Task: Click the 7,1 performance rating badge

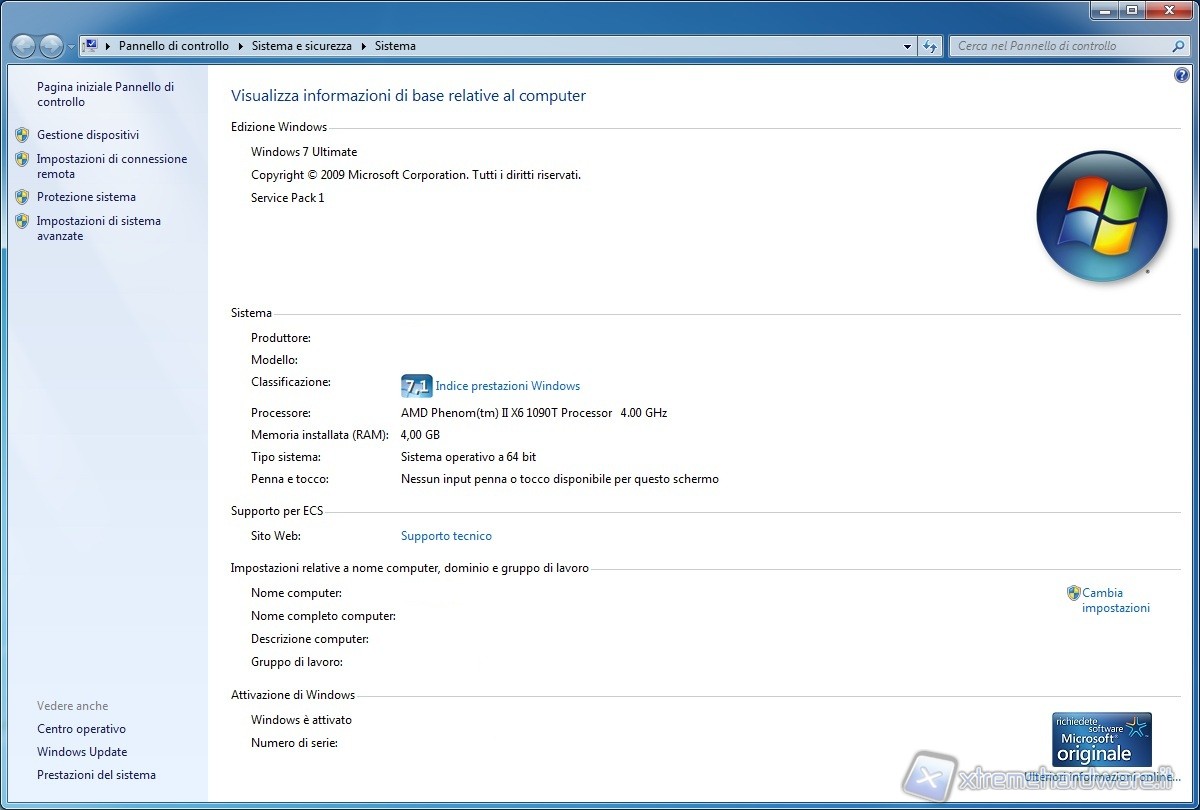Action: (x=416, y=386)
